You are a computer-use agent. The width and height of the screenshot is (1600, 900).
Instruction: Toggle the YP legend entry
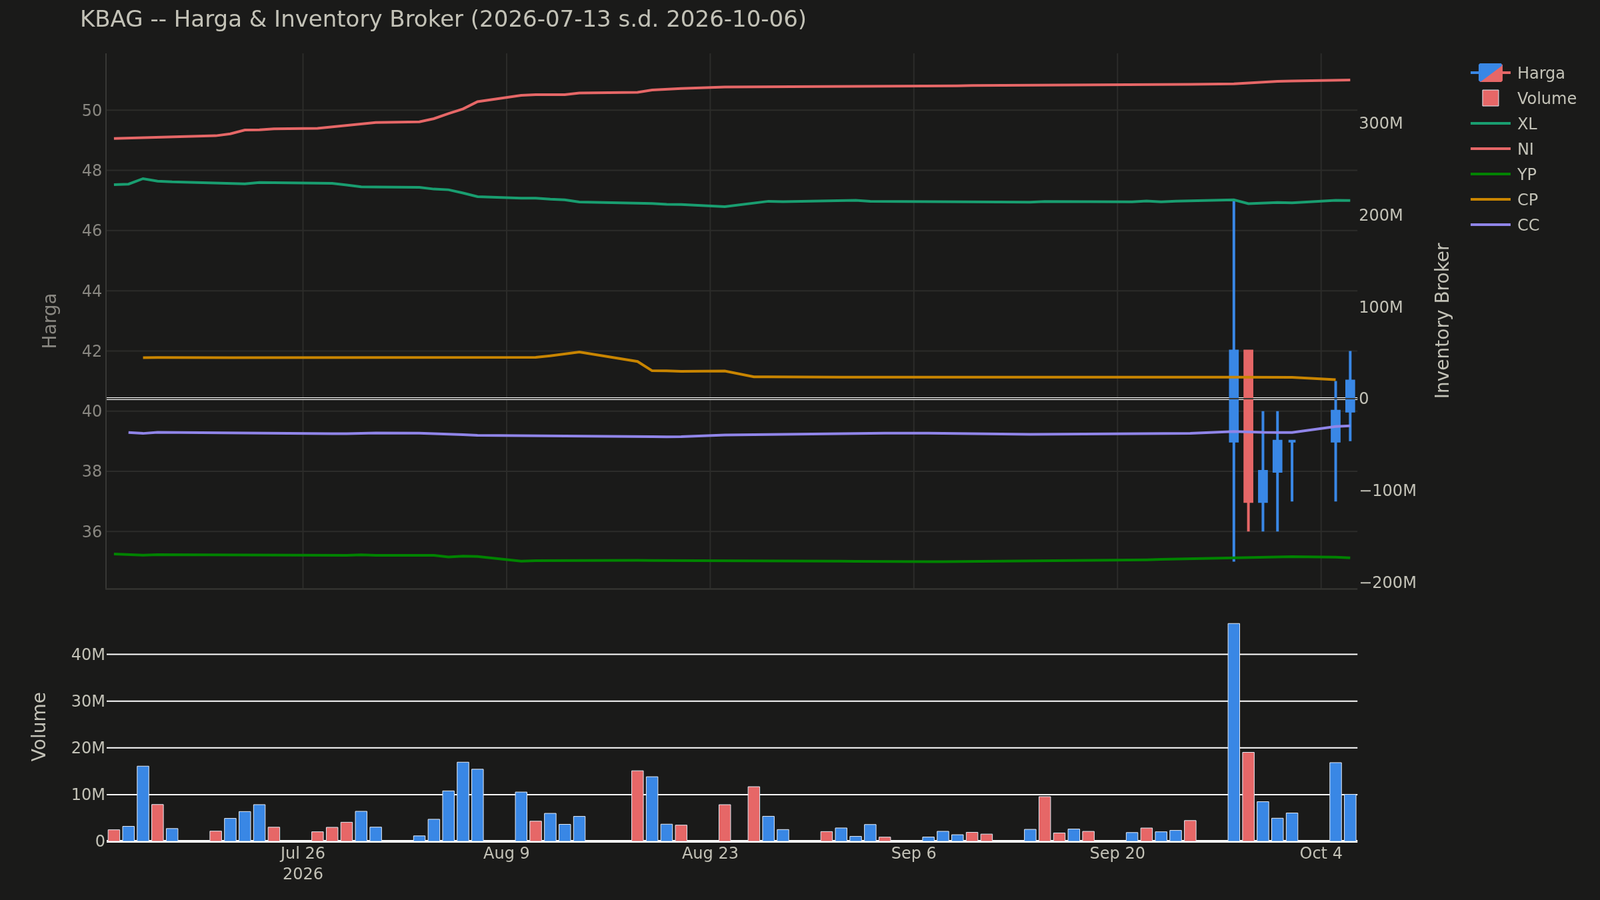tap(1504, 174)
